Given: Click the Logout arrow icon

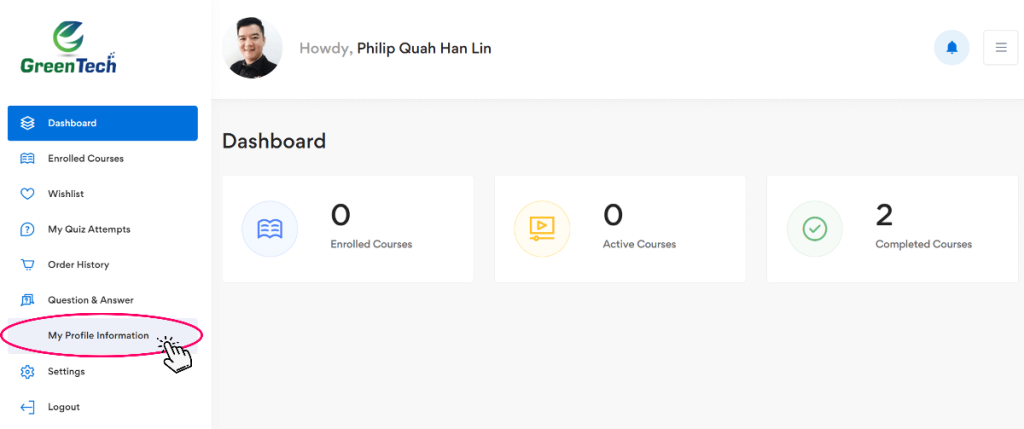Looking at the screenshot, I should 28,407.
